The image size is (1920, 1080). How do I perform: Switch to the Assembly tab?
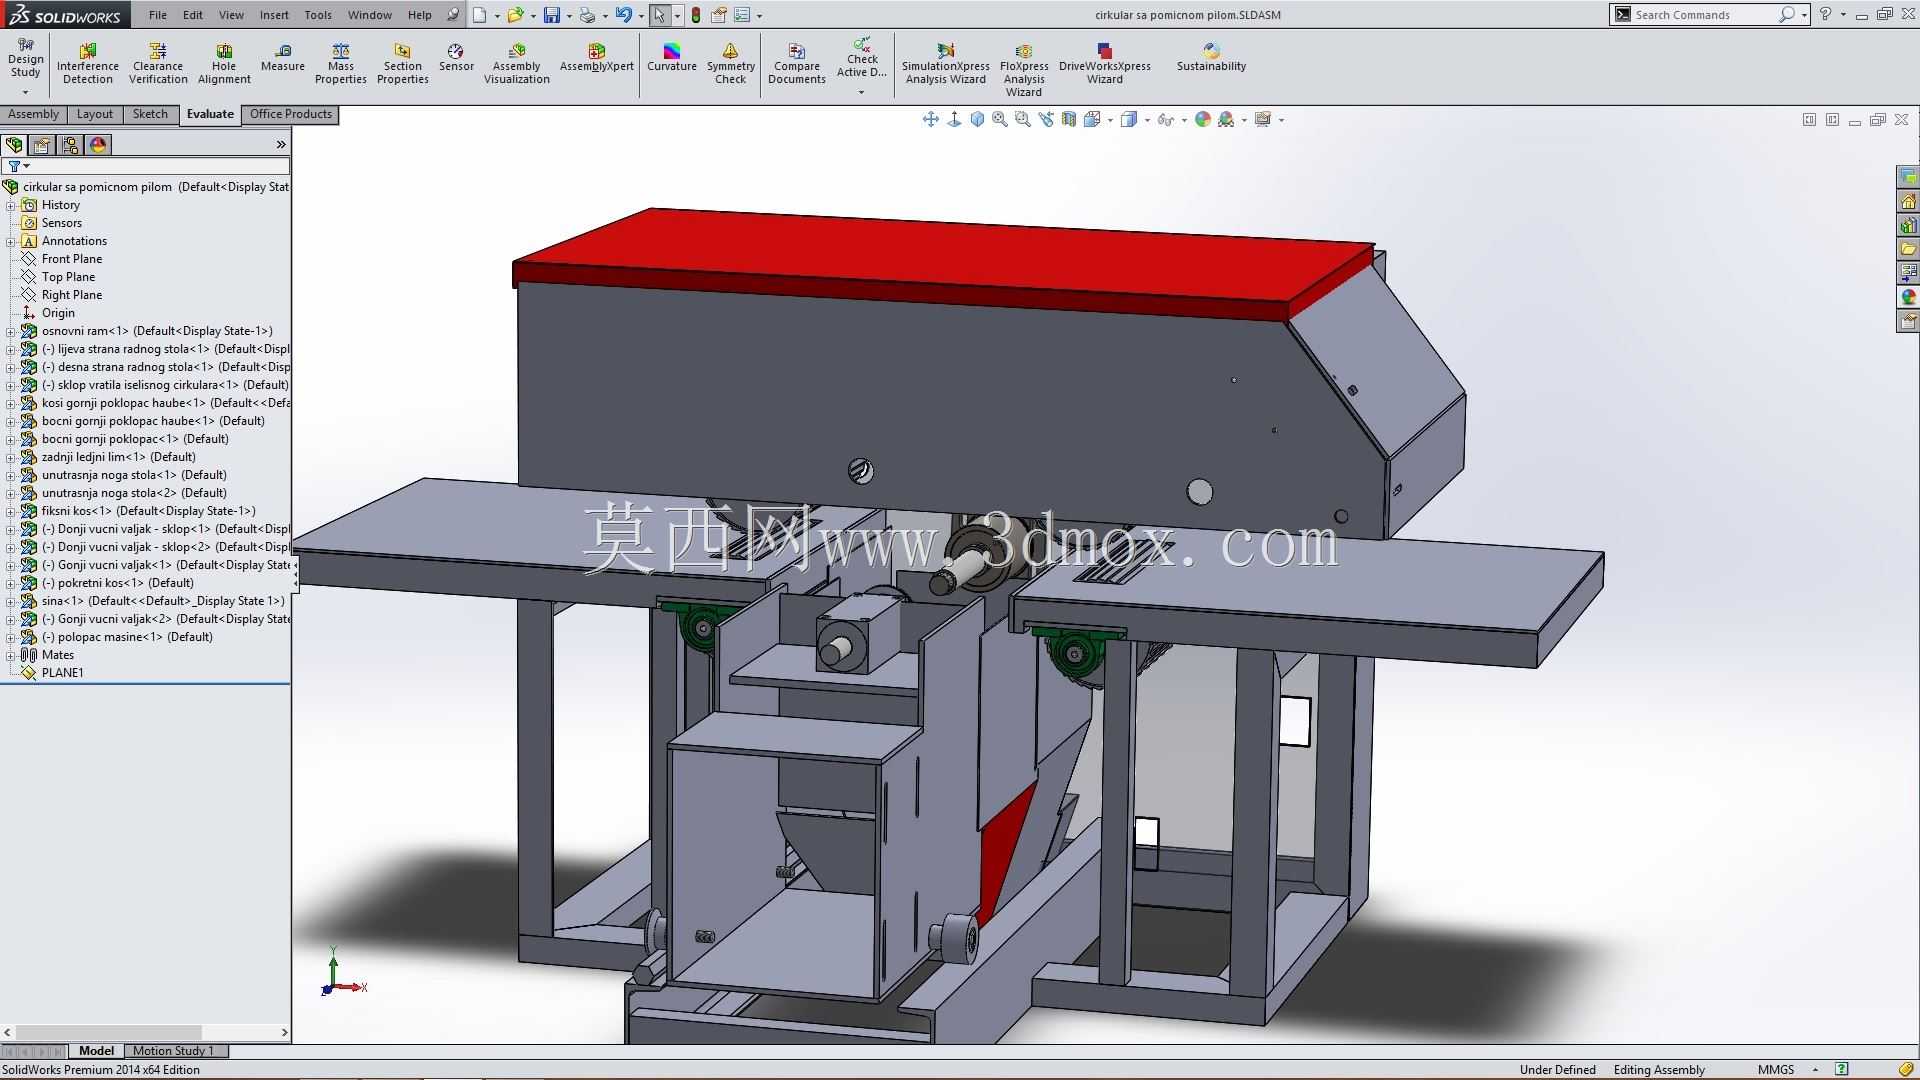pos(34,114)
